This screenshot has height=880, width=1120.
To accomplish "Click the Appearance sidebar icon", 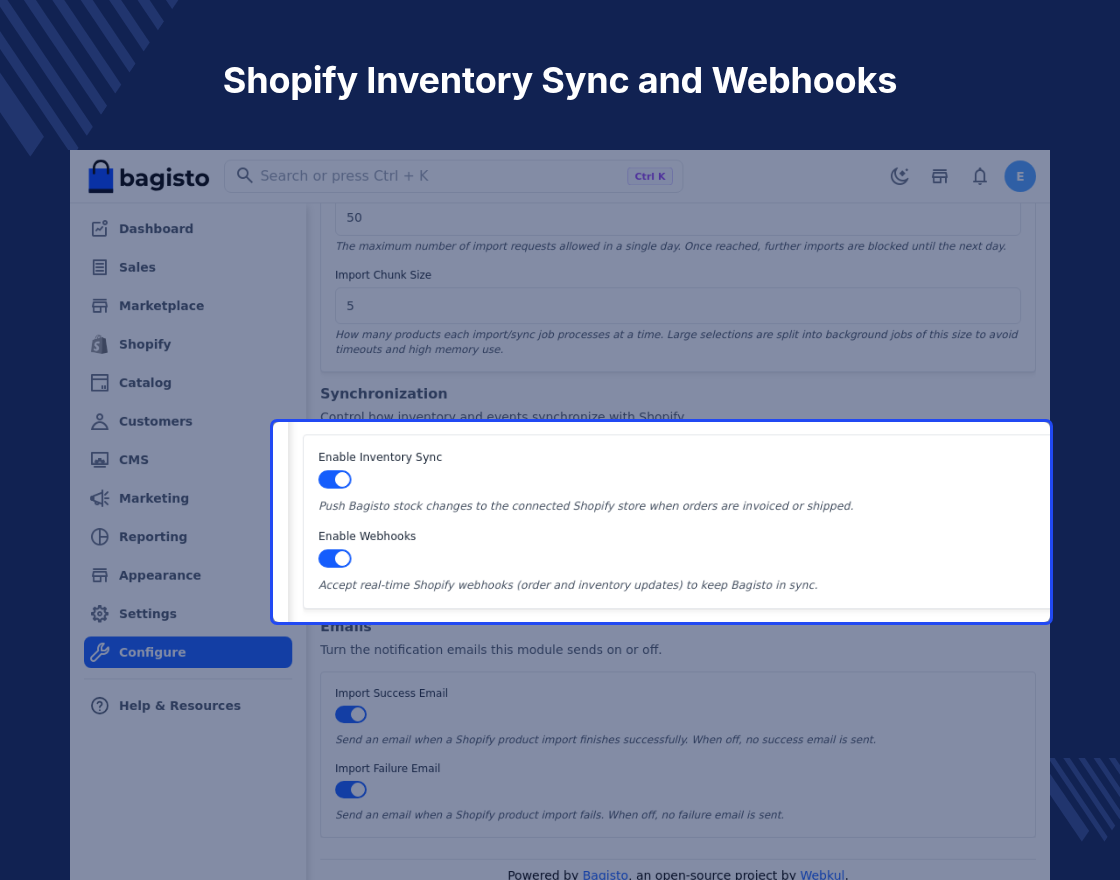I will (99, 576).
